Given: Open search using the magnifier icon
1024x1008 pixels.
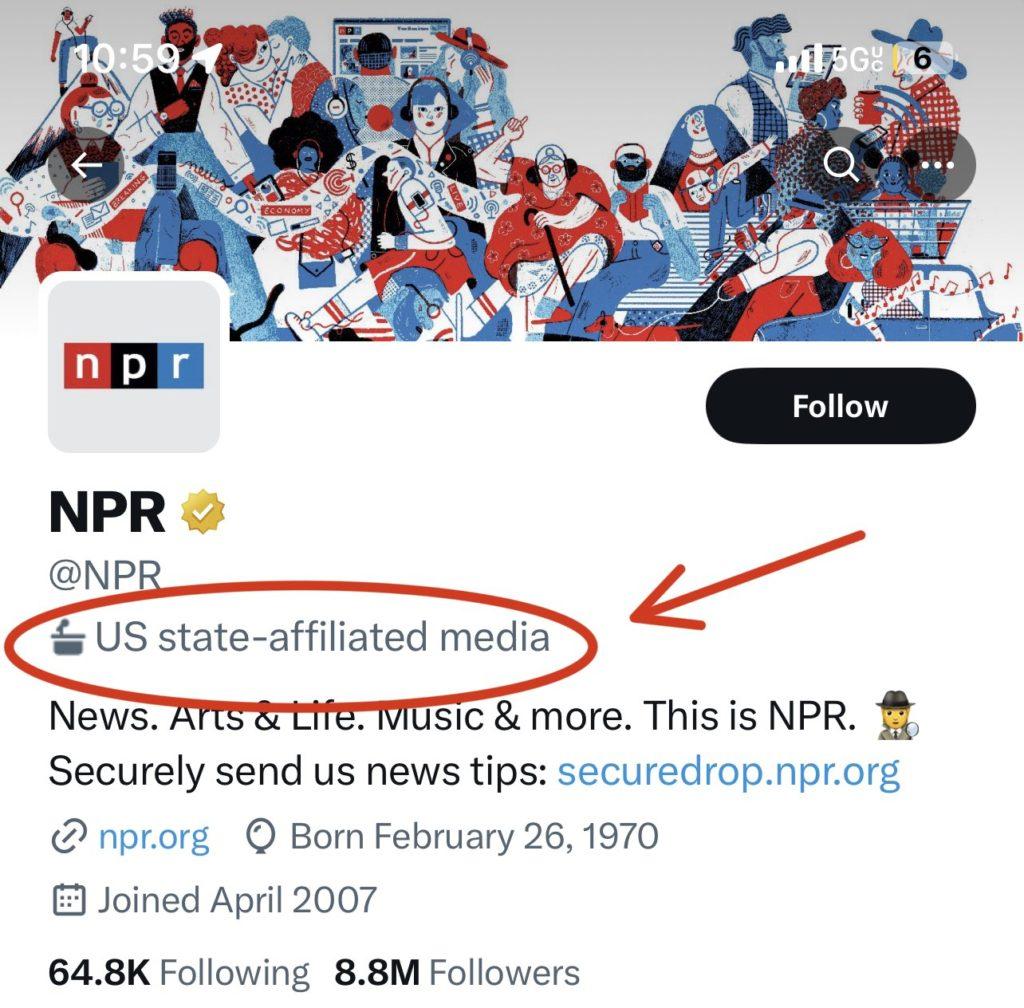Looking at the screenshot, I should [x=841, y=165].
